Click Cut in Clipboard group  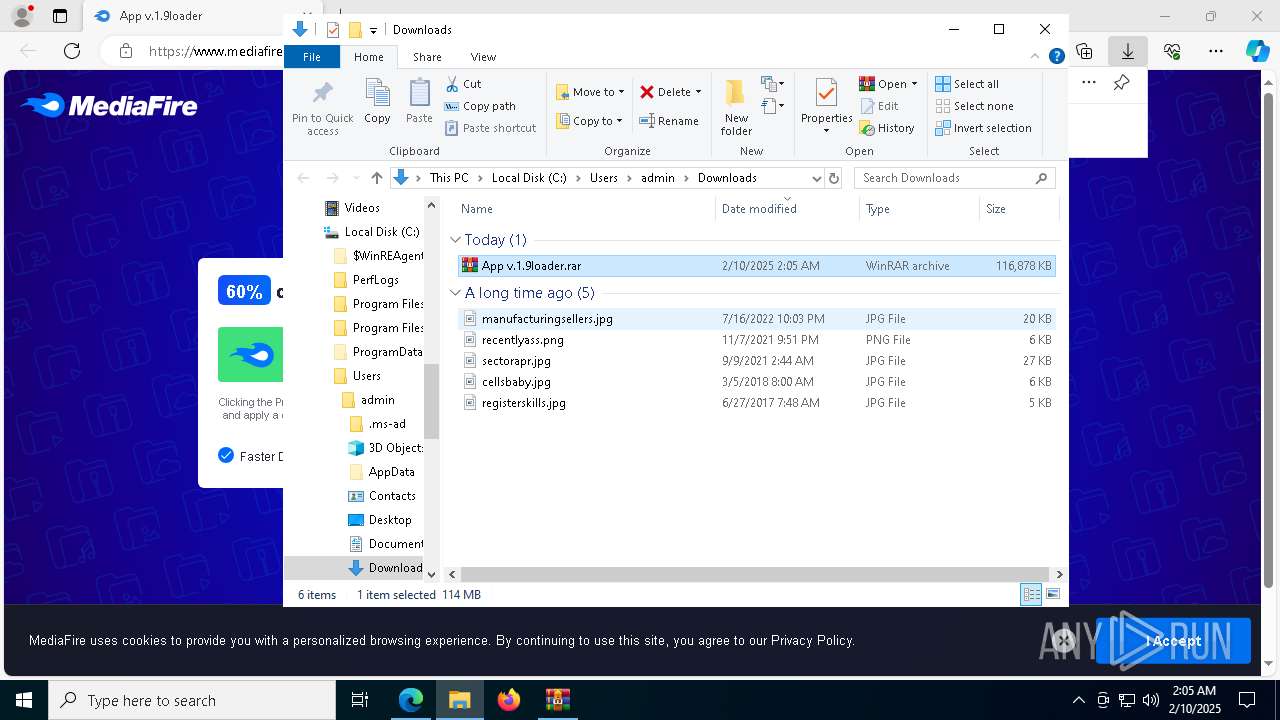coord(463,84)
